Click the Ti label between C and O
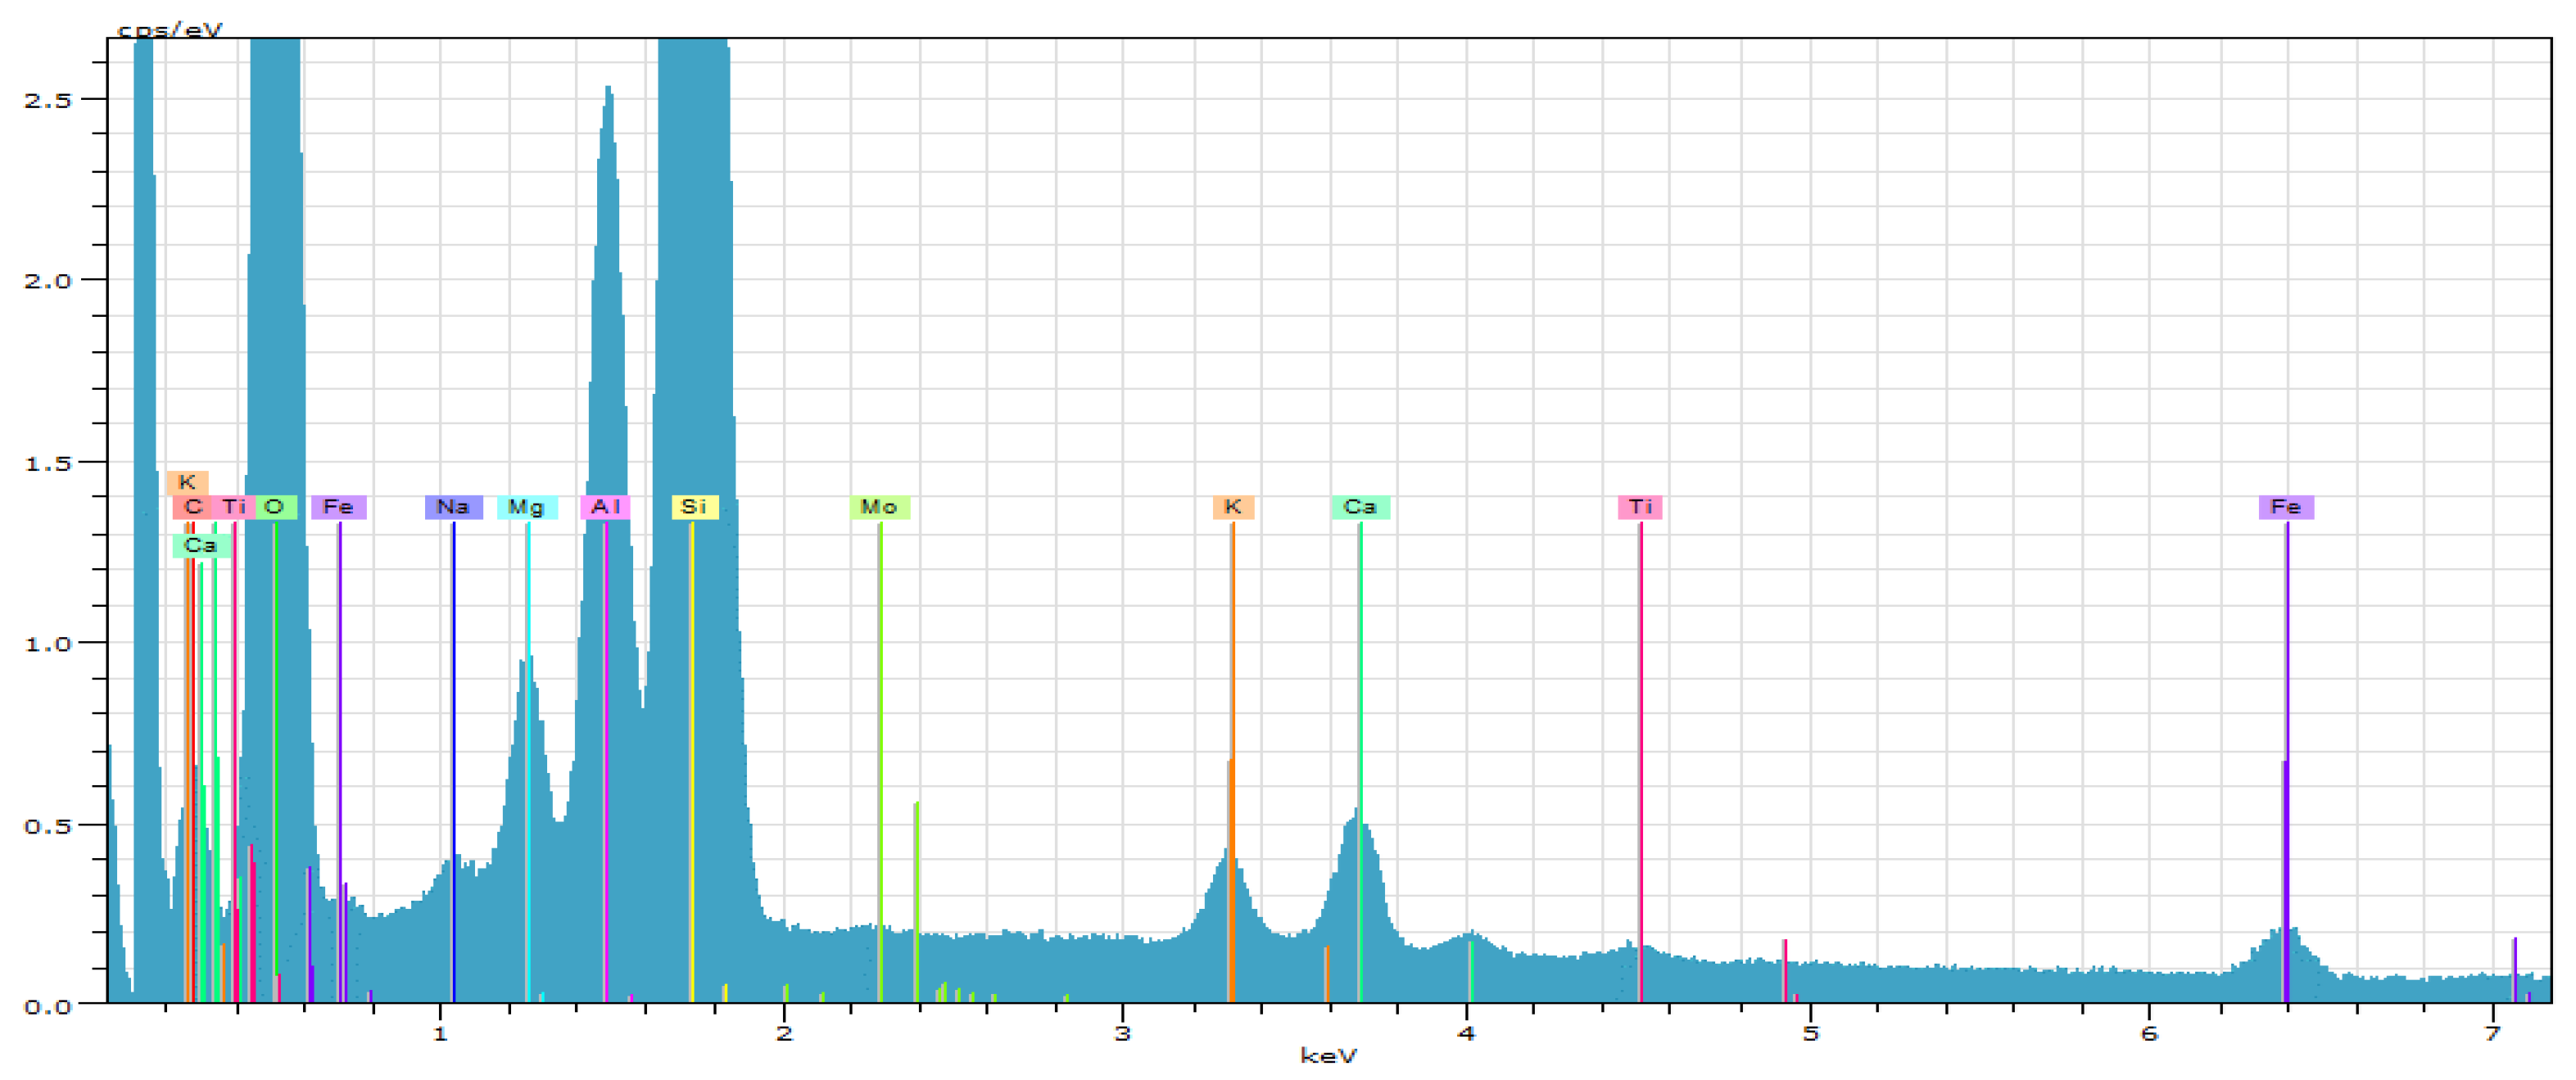 (234, 507)
